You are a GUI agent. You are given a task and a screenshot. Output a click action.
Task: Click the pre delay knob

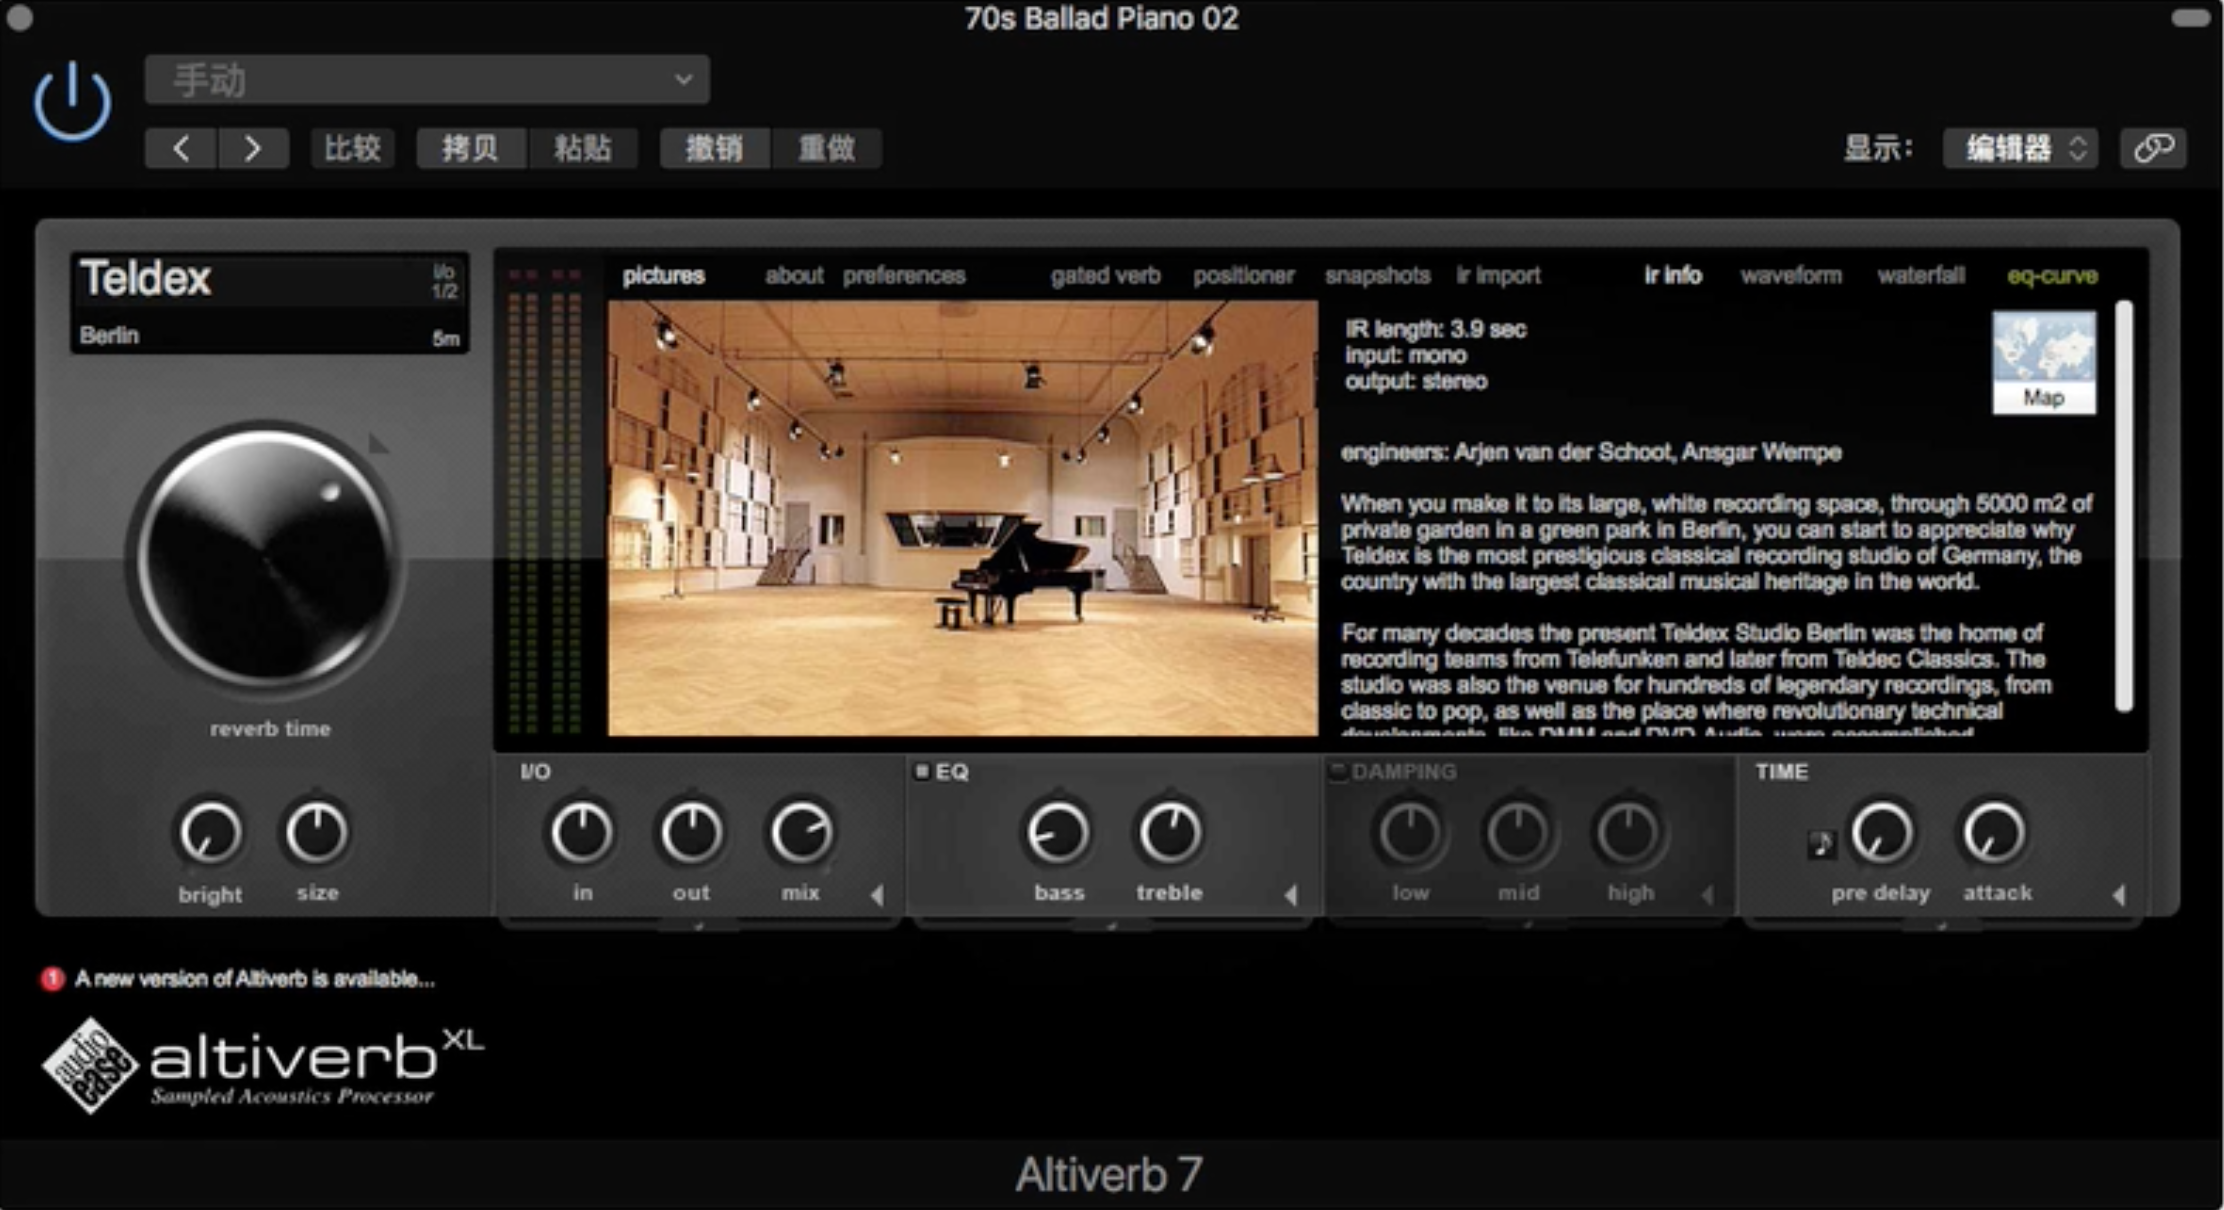click(1882, 832)
